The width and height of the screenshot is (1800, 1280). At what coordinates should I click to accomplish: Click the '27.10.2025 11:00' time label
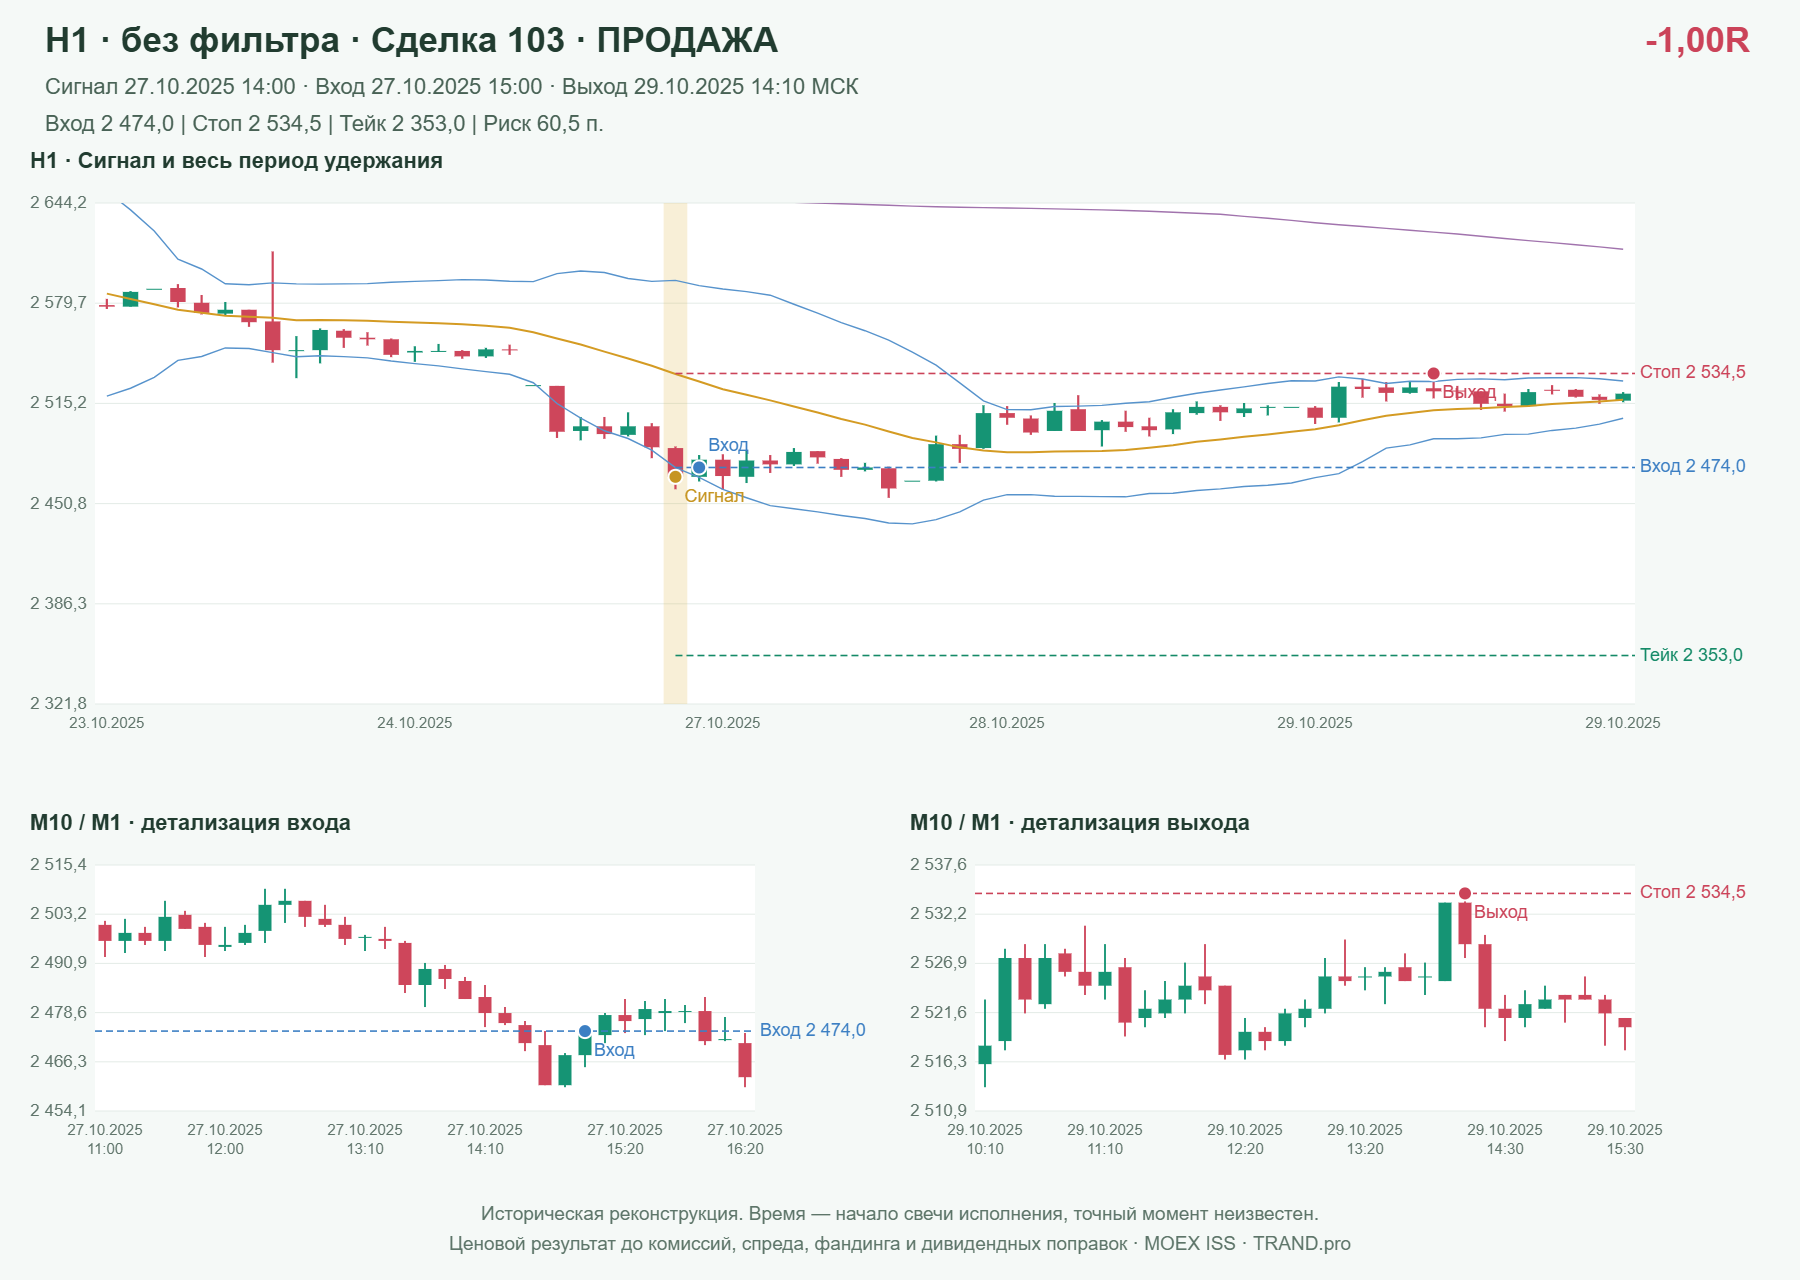pos(105,1139)
